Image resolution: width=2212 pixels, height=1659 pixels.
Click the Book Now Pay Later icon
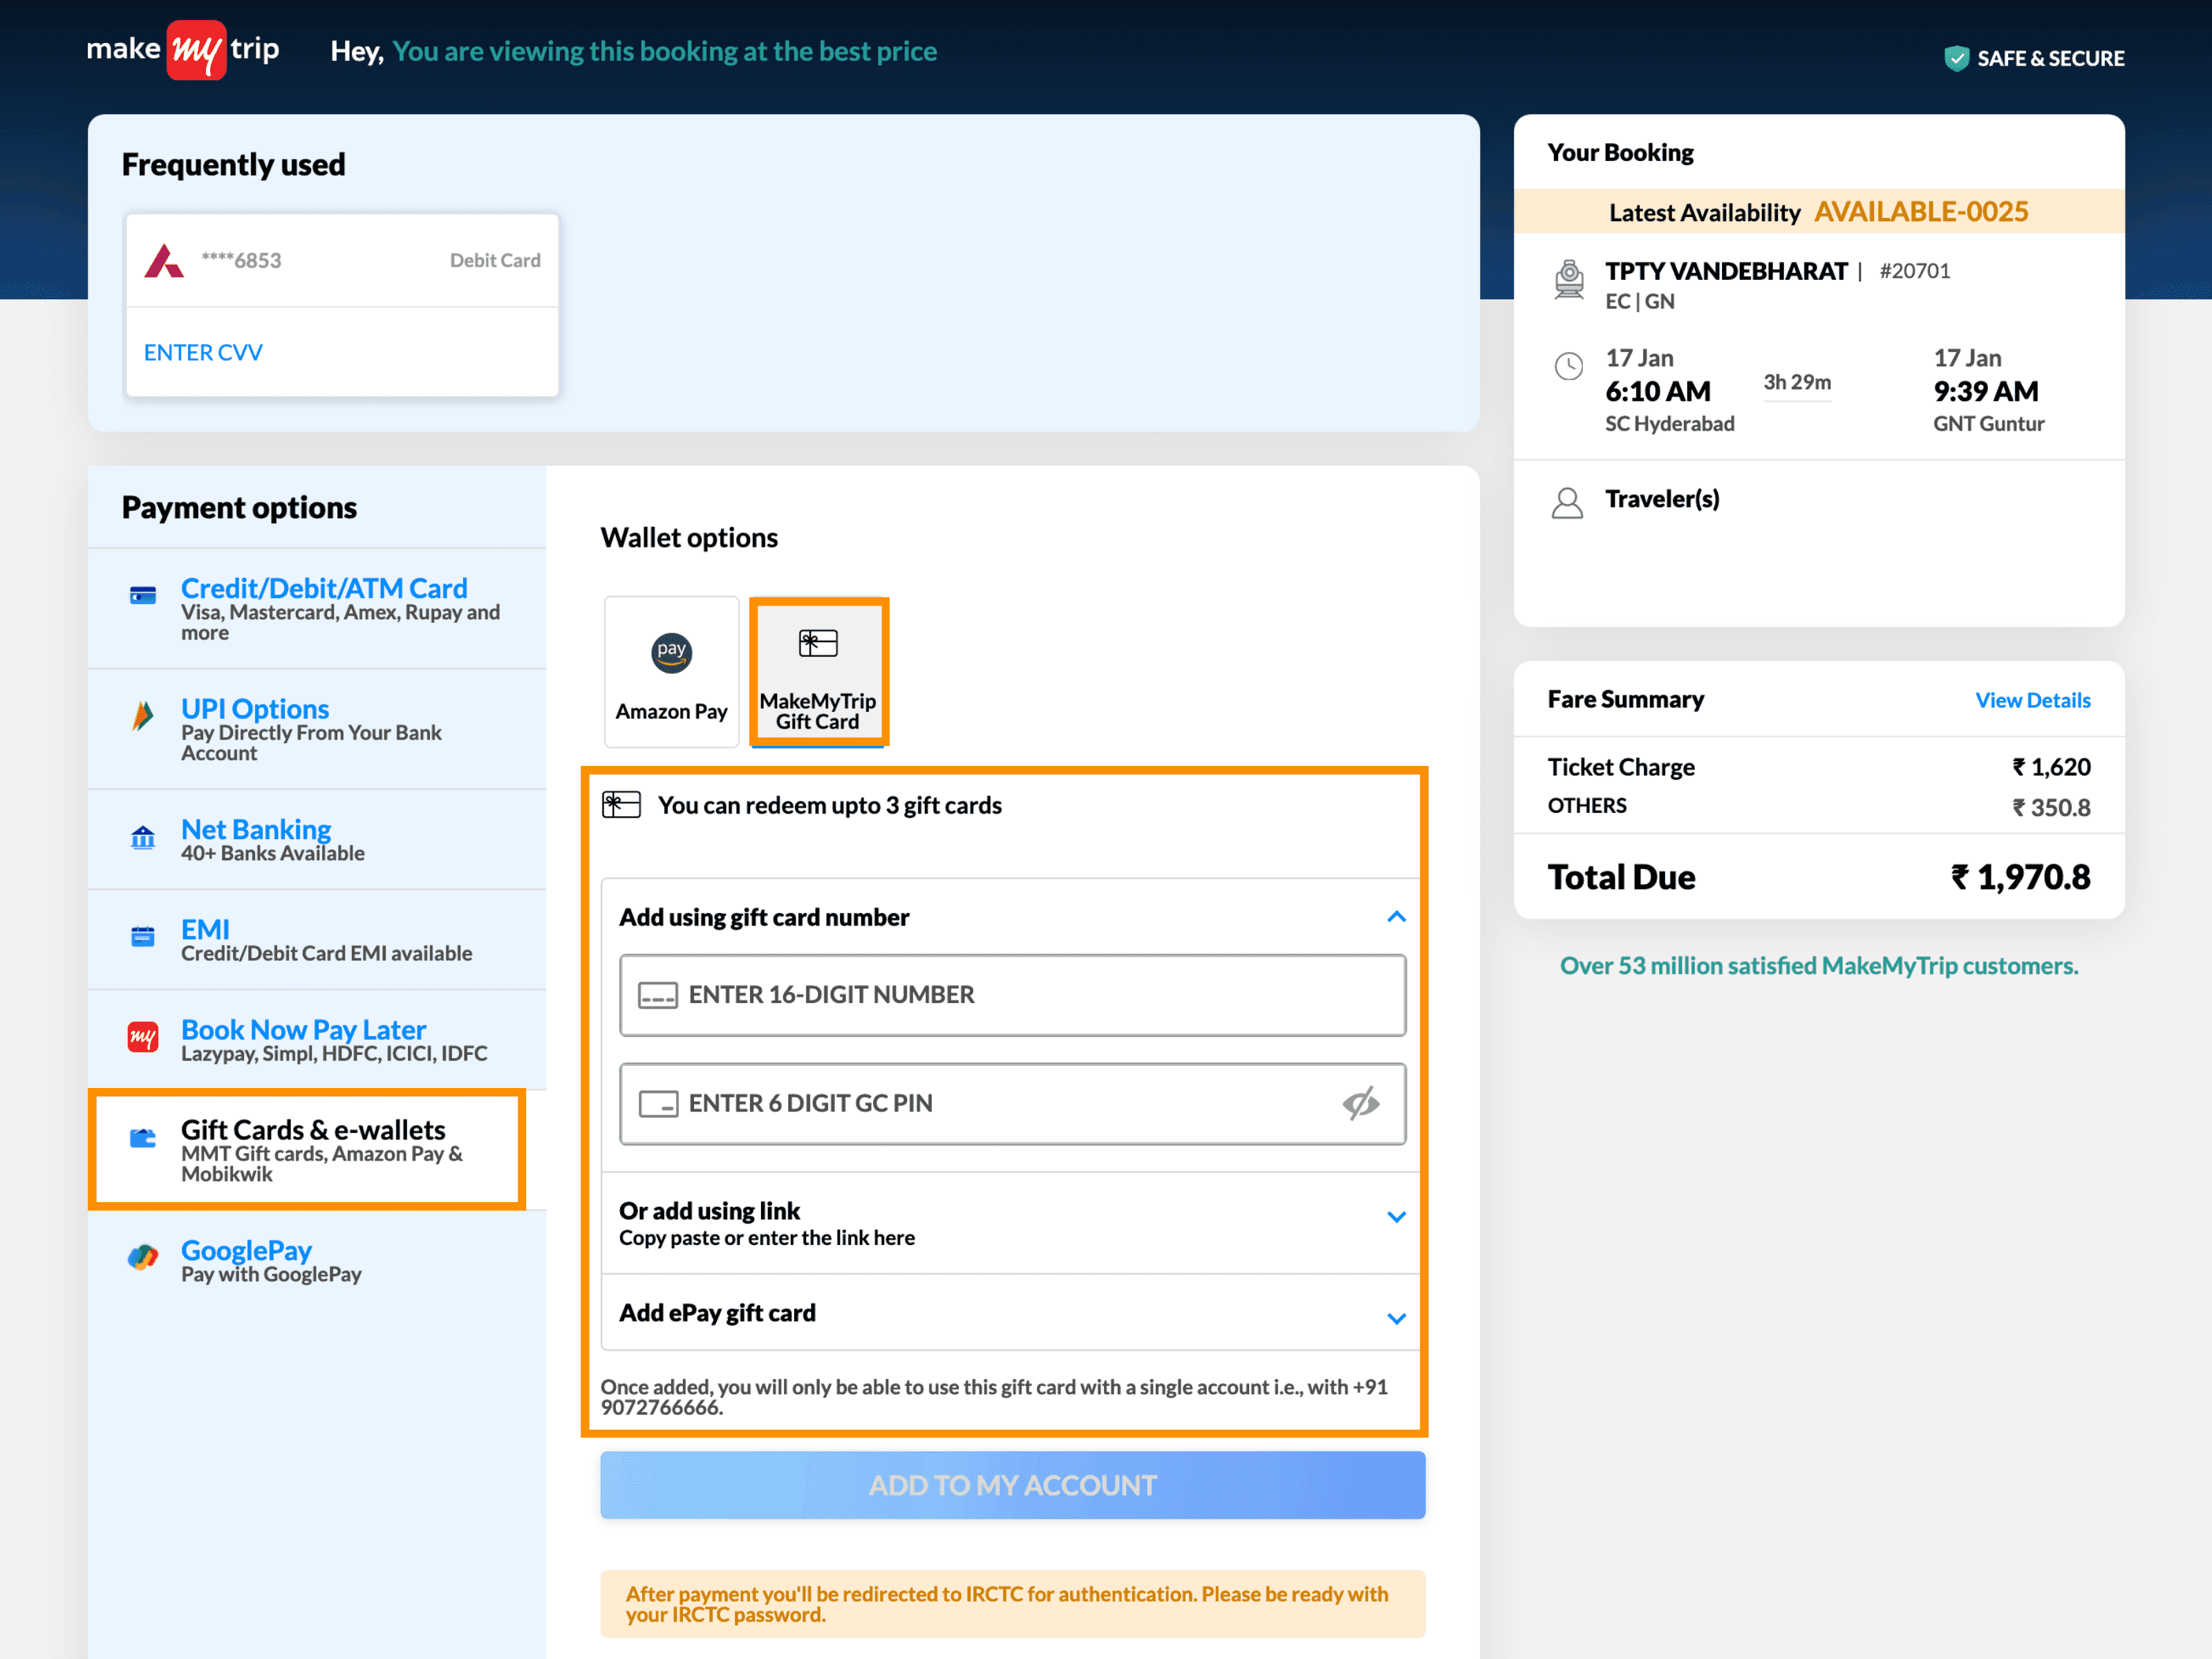tap(143, 1037)
